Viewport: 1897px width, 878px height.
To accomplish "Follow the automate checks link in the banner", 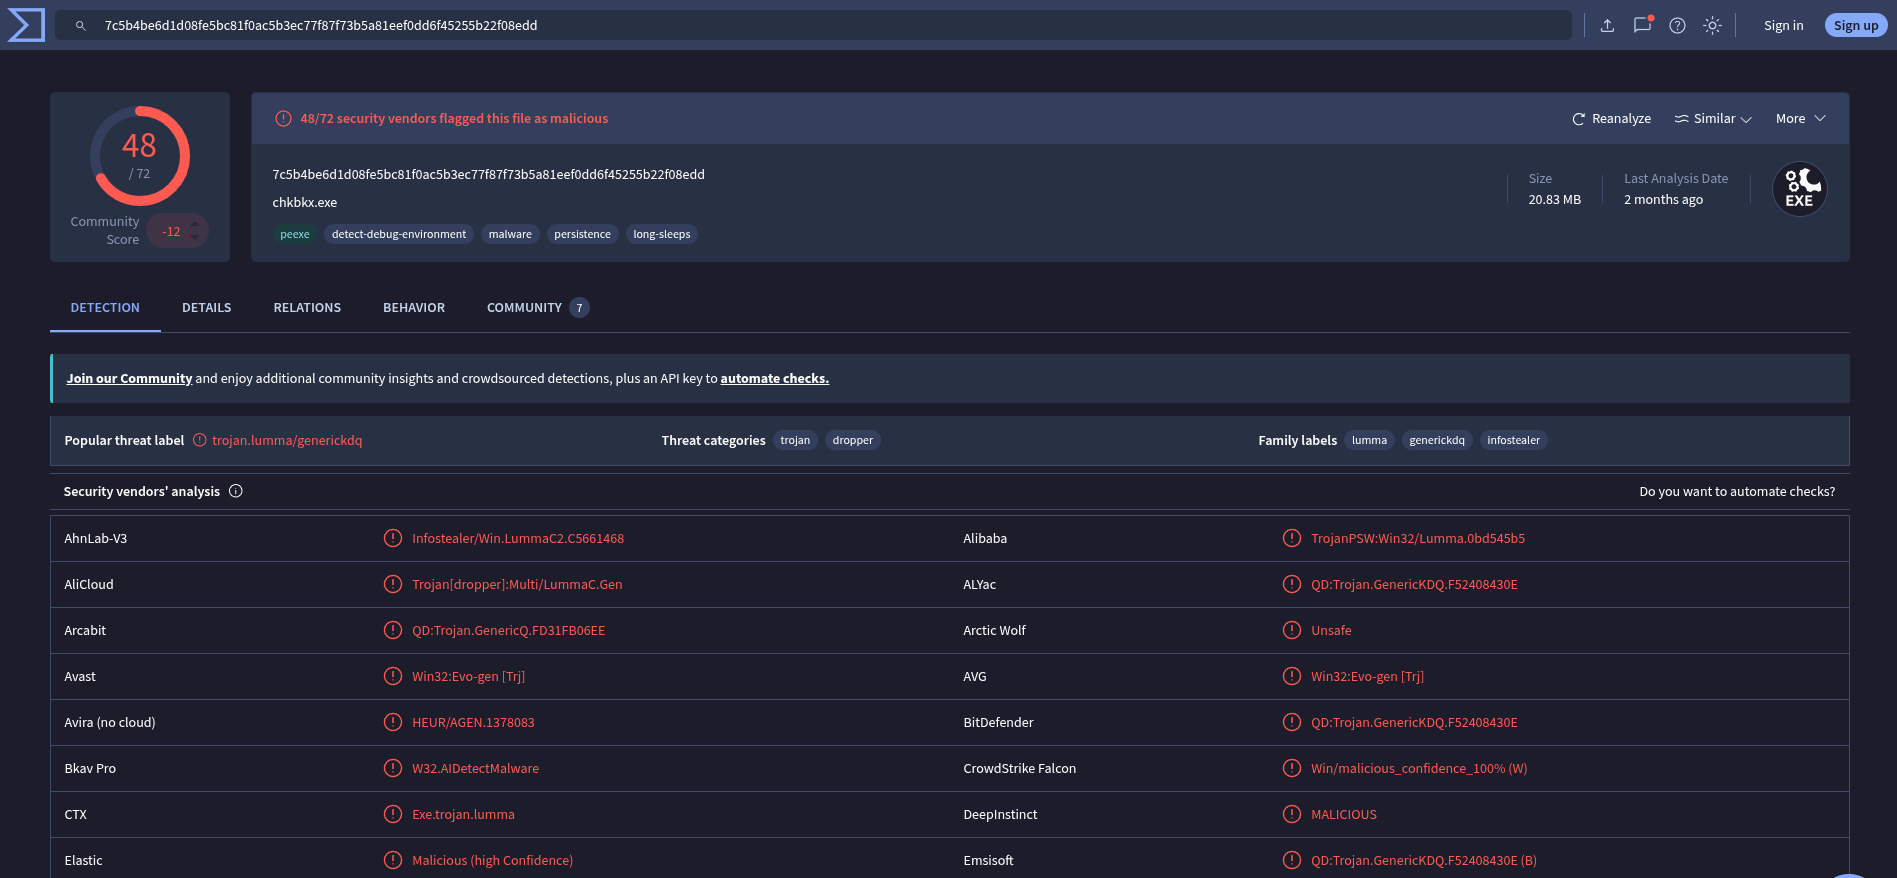I will click(775, 379).
